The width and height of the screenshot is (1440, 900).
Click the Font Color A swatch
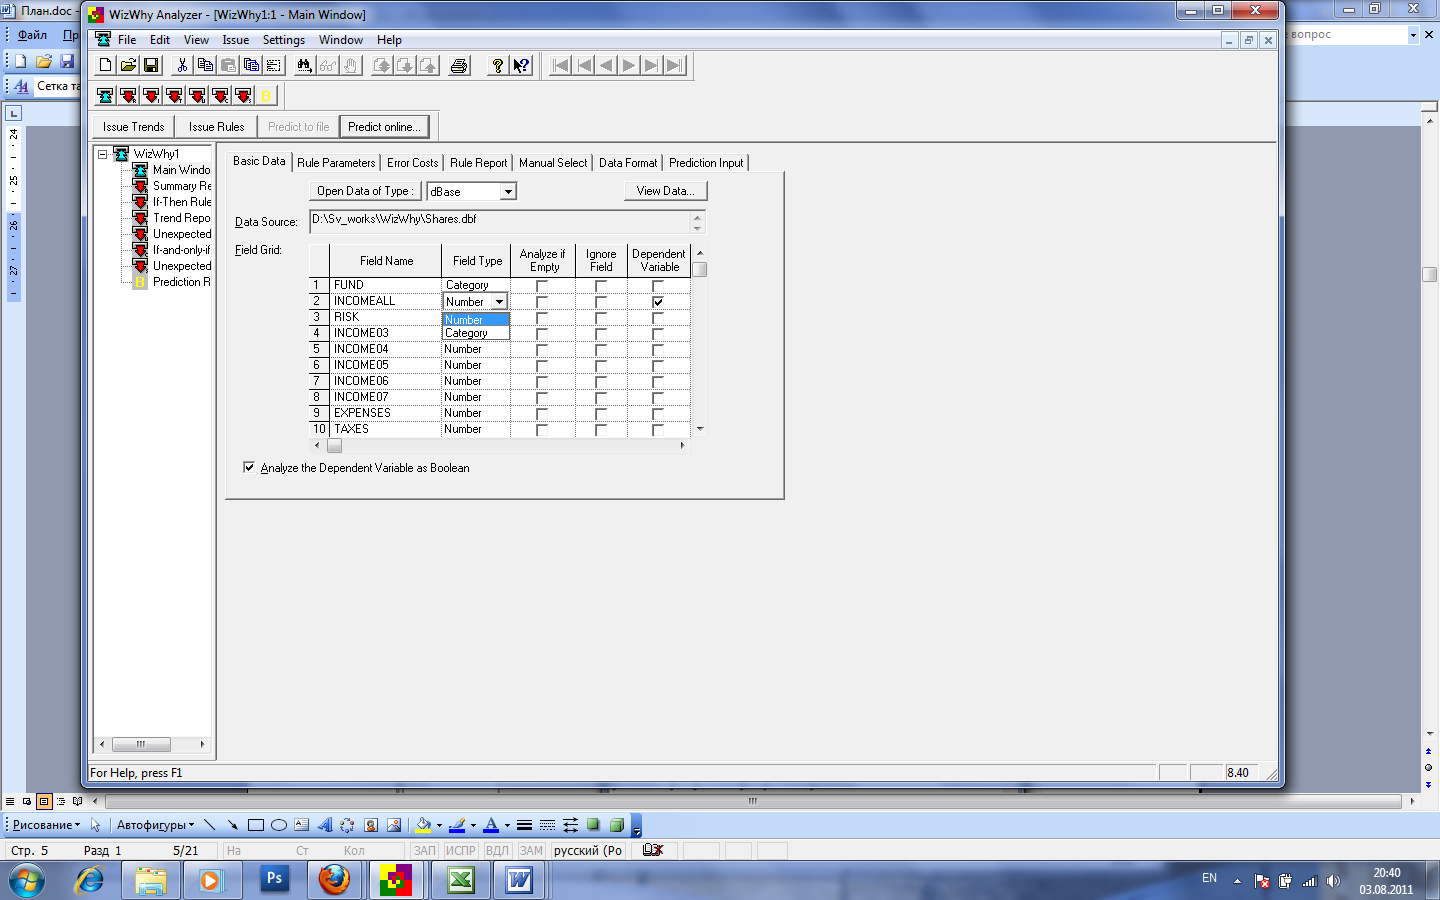491,825
